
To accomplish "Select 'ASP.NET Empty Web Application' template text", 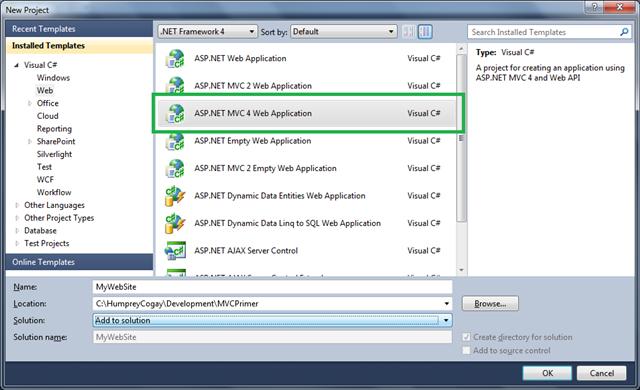I will [x=253, y=141].
